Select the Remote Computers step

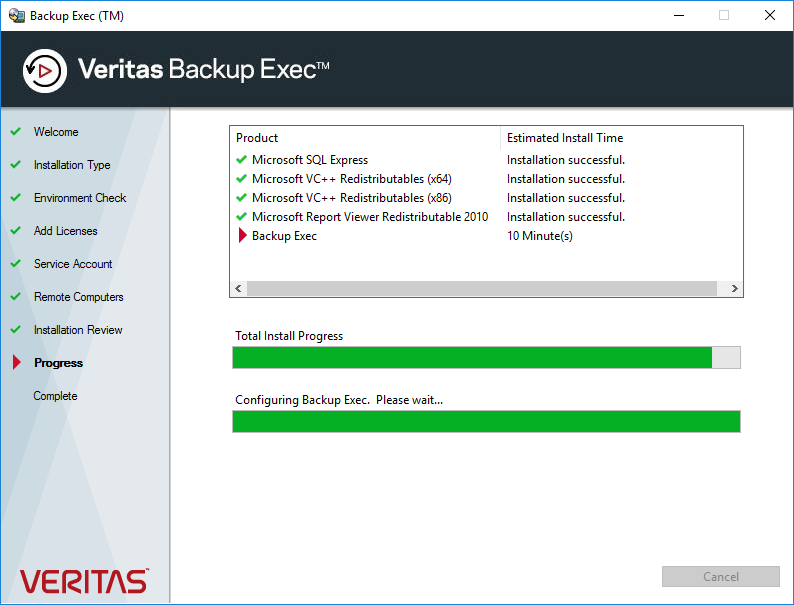pyautogui.click(x=78, y=297)
